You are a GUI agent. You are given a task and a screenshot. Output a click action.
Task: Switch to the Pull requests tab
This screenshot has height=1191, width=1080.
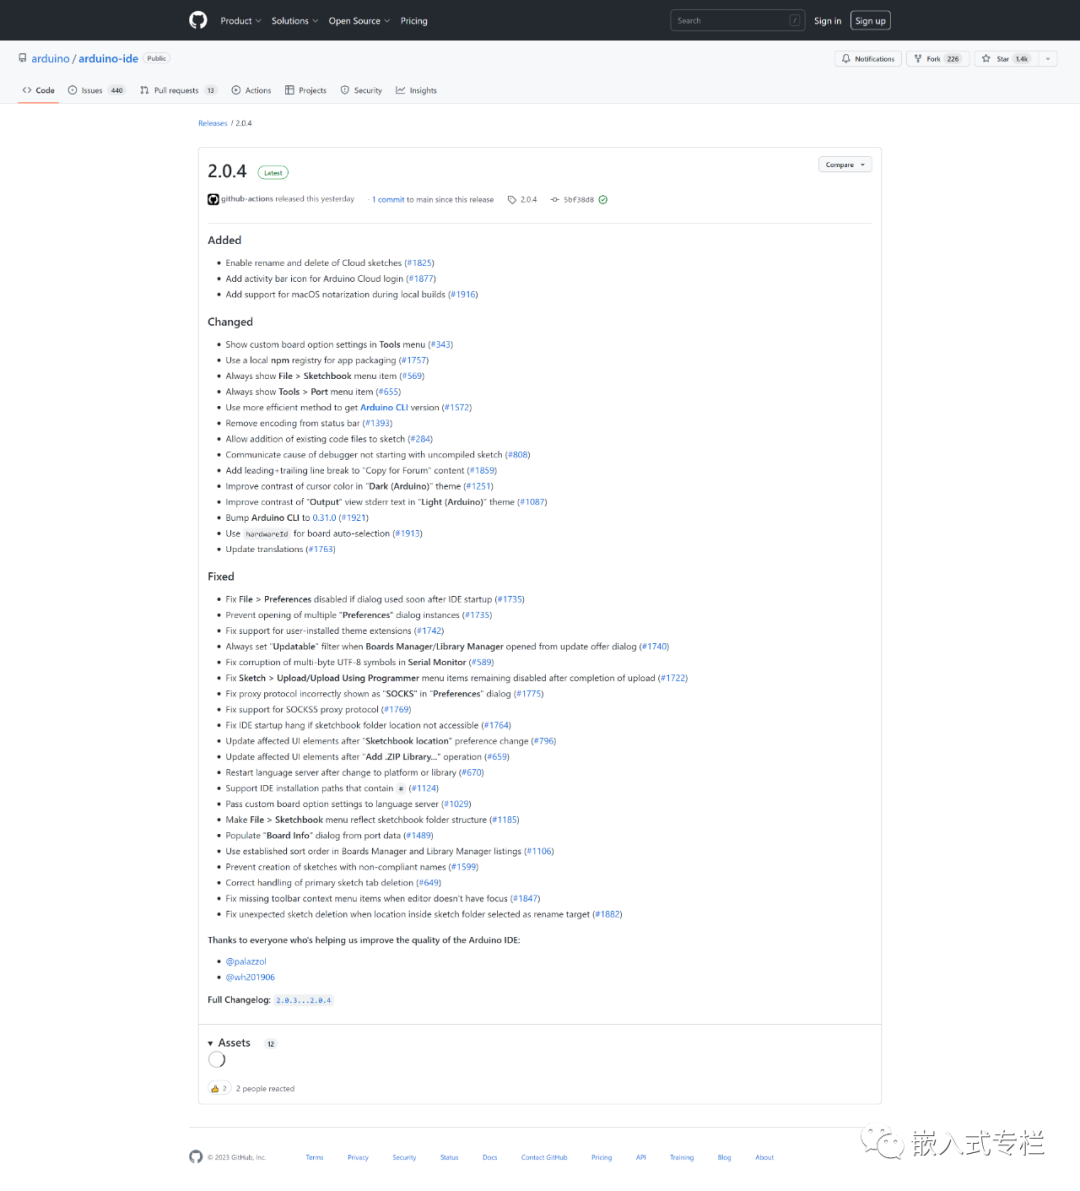178,90
